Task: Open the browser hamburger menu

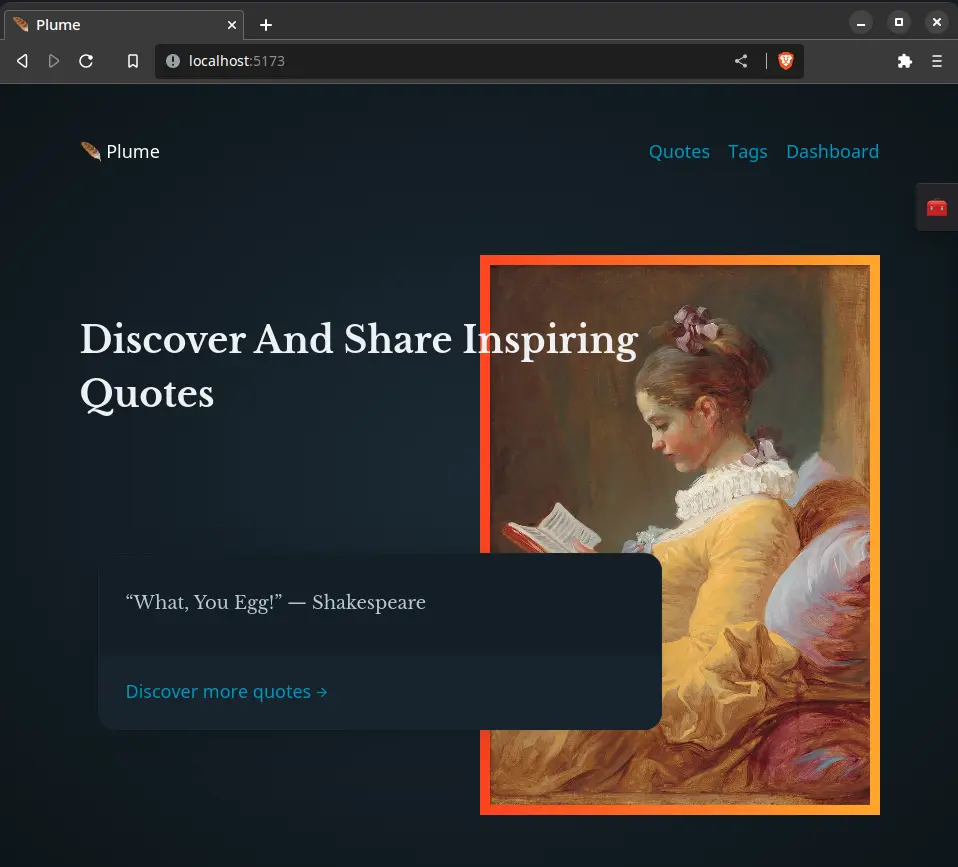Action: [x=937, y=61]
